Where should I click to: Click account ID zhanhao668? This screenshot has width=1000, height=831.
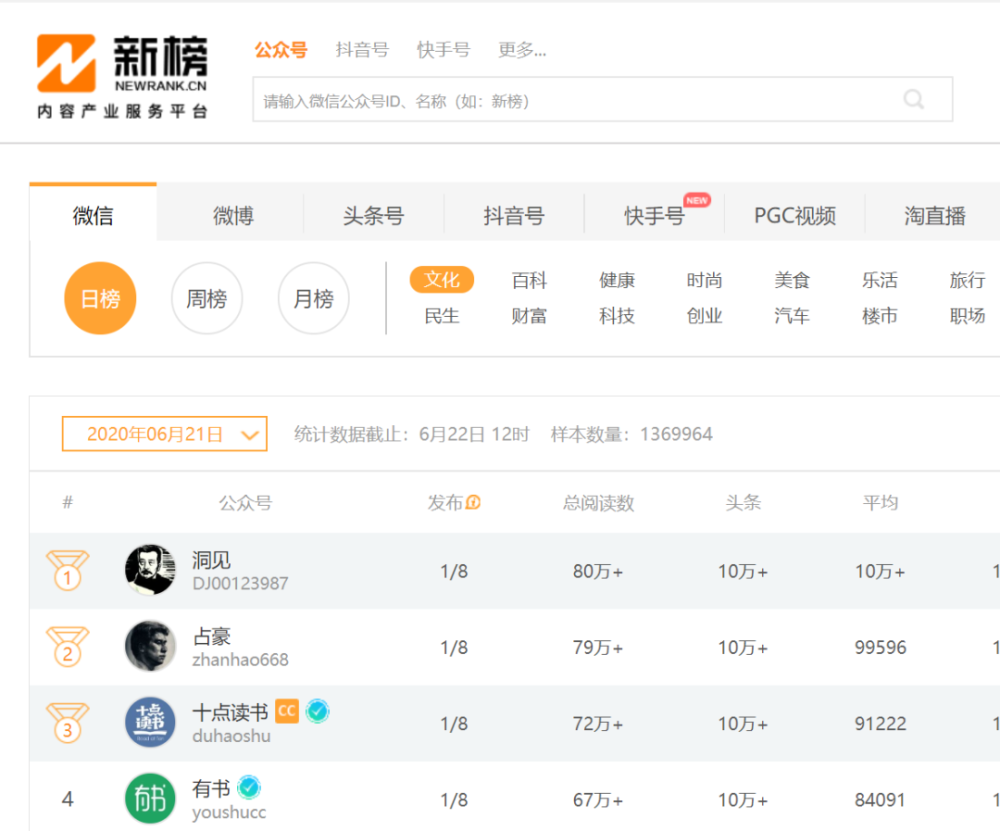240,659
